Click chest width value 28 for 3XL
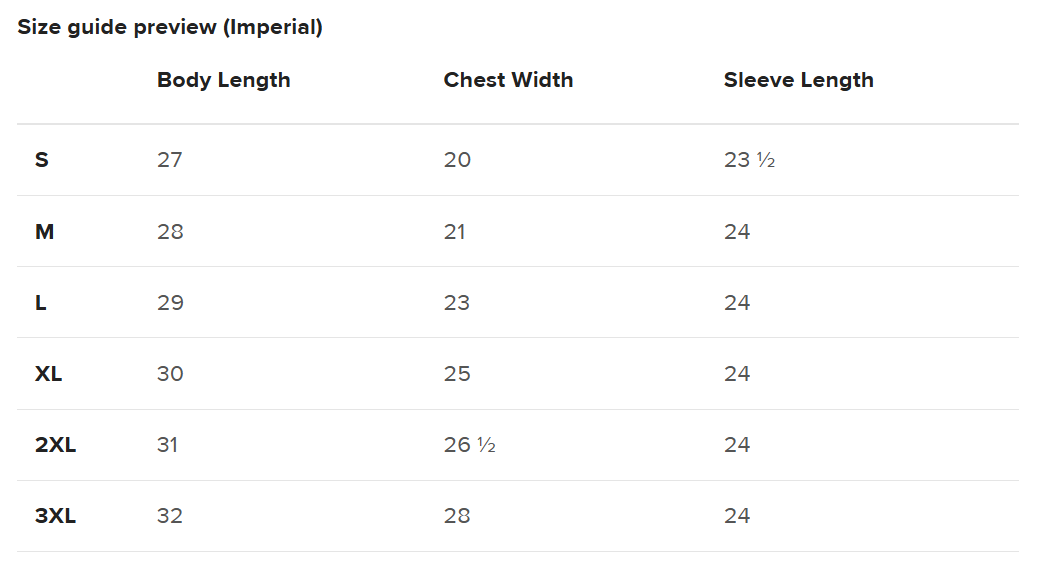 point(457,516)
